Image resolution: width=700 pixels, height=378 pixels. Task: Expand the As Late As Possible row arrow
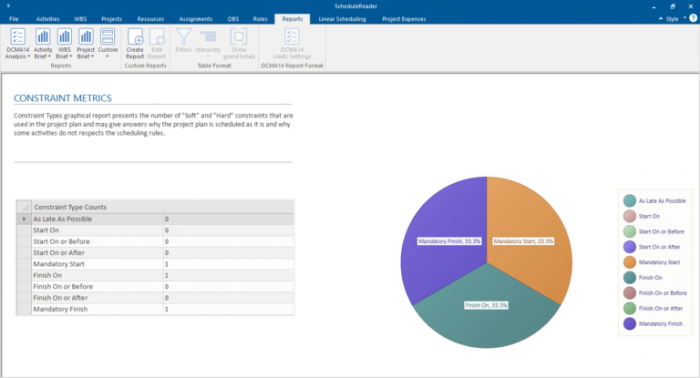(24, 219)
